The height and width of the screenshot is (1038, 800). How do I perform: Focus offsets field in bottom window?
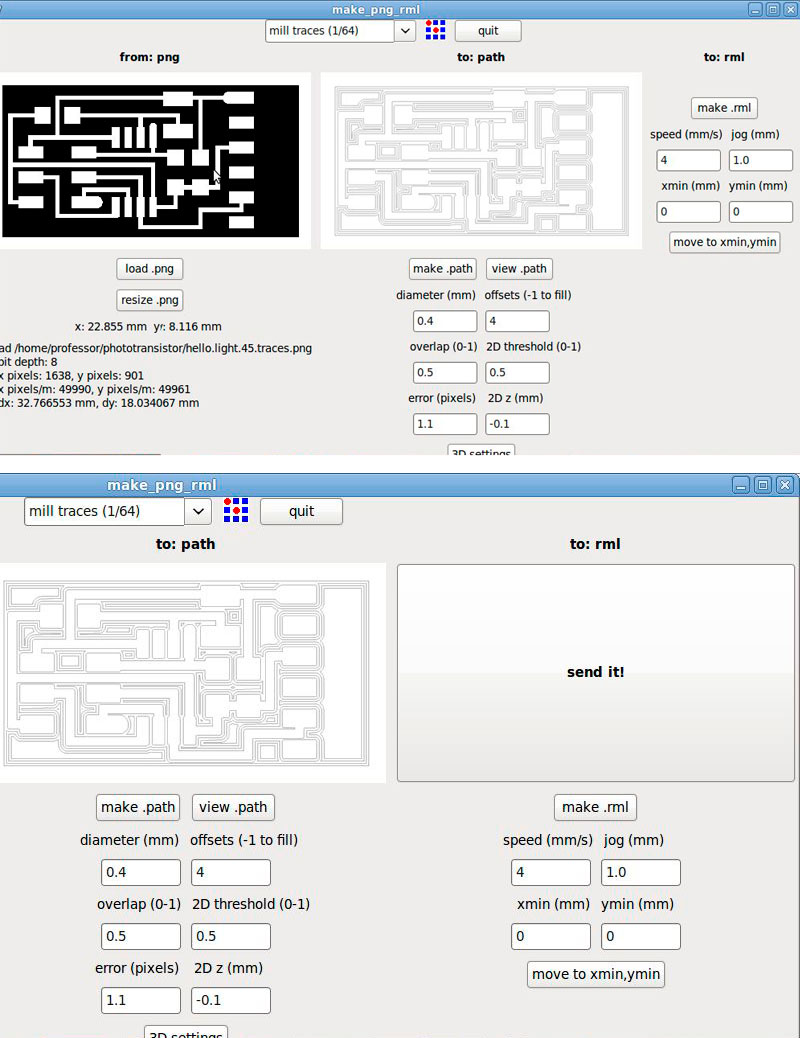230,873
